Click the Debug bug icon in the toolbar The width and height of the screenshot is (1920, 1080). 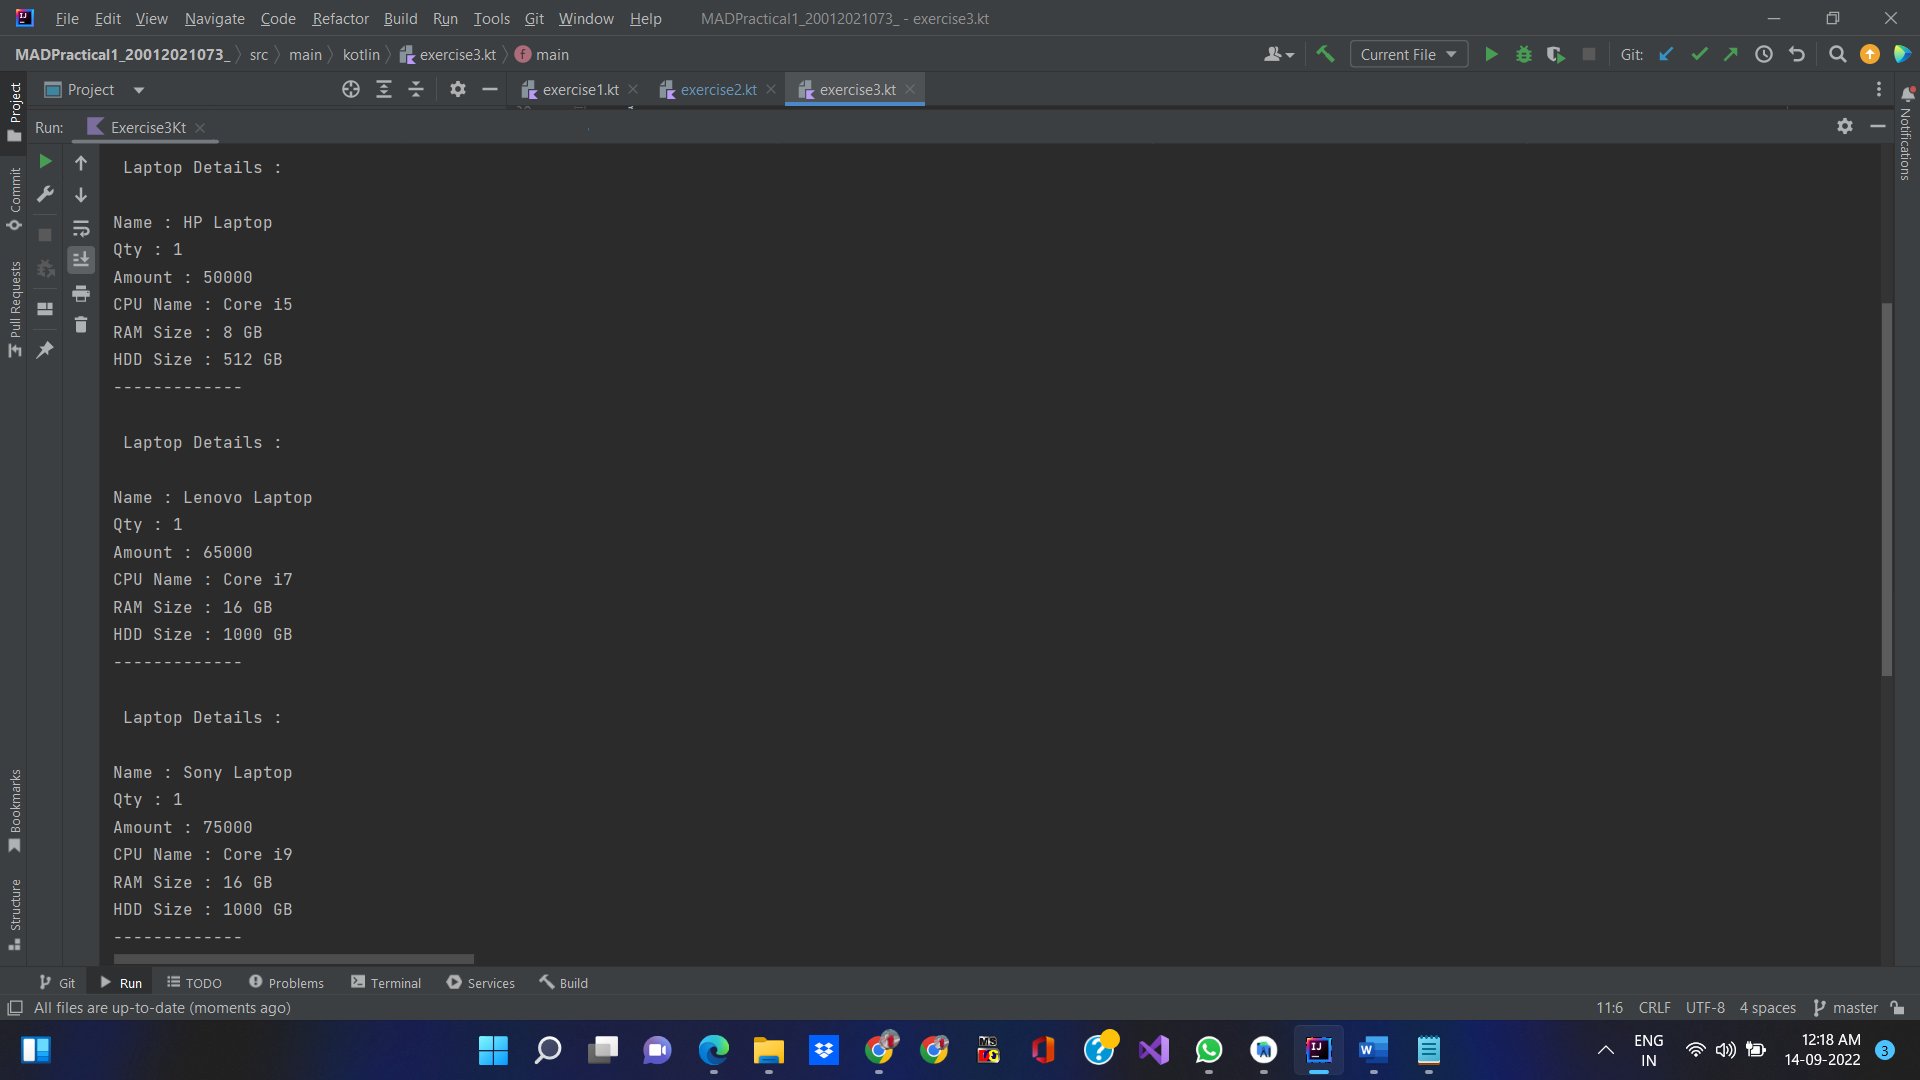point(1523,54)
